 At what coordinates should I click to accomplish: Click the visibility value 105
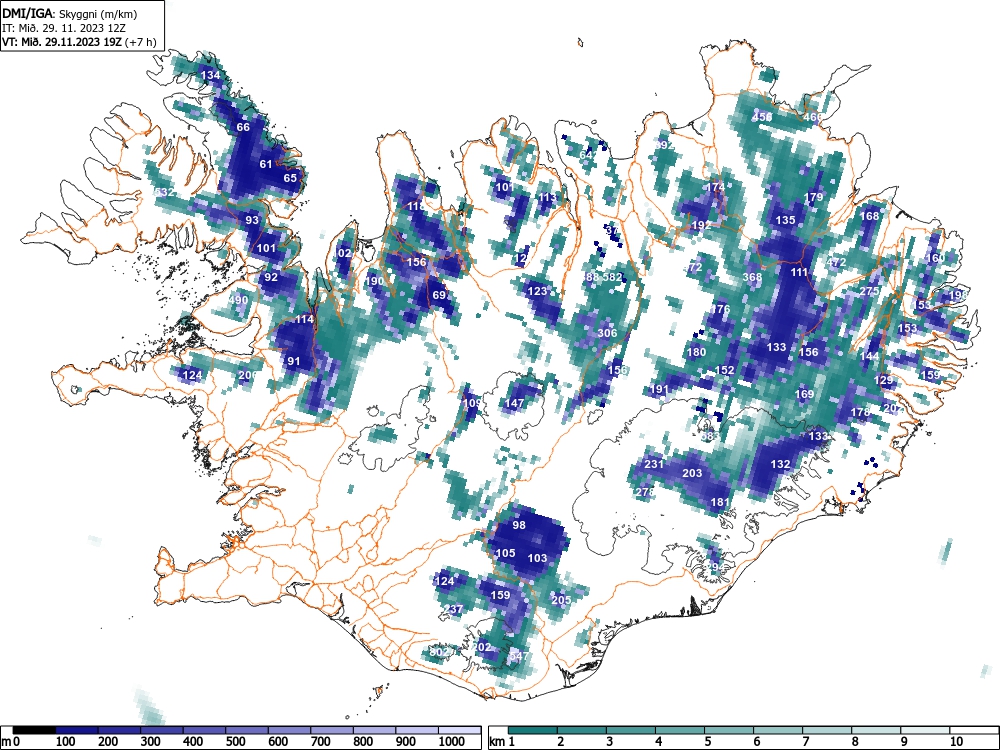pos(505,553)
